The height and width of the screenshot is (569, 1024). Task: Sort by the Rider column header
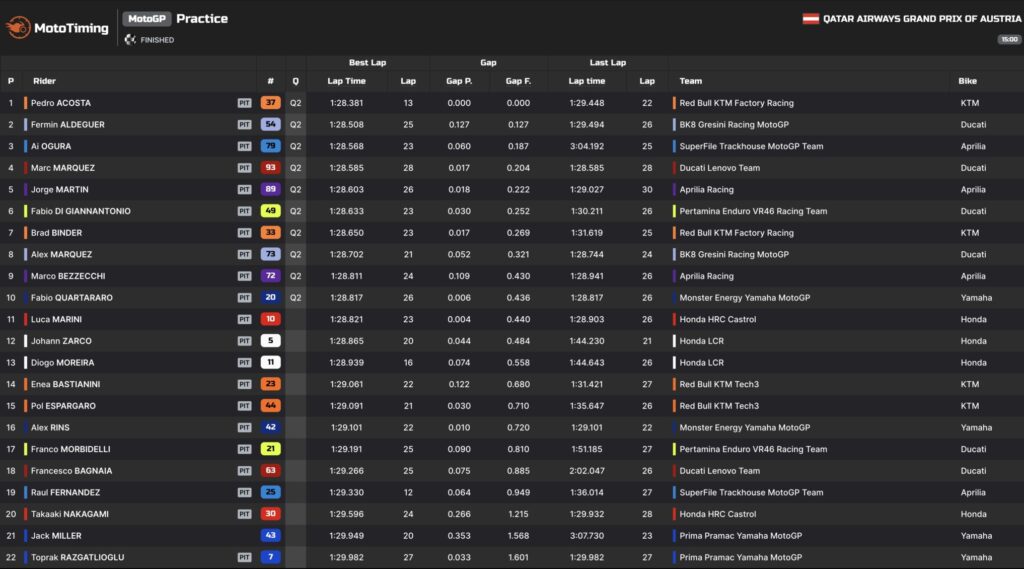[44, 81]
